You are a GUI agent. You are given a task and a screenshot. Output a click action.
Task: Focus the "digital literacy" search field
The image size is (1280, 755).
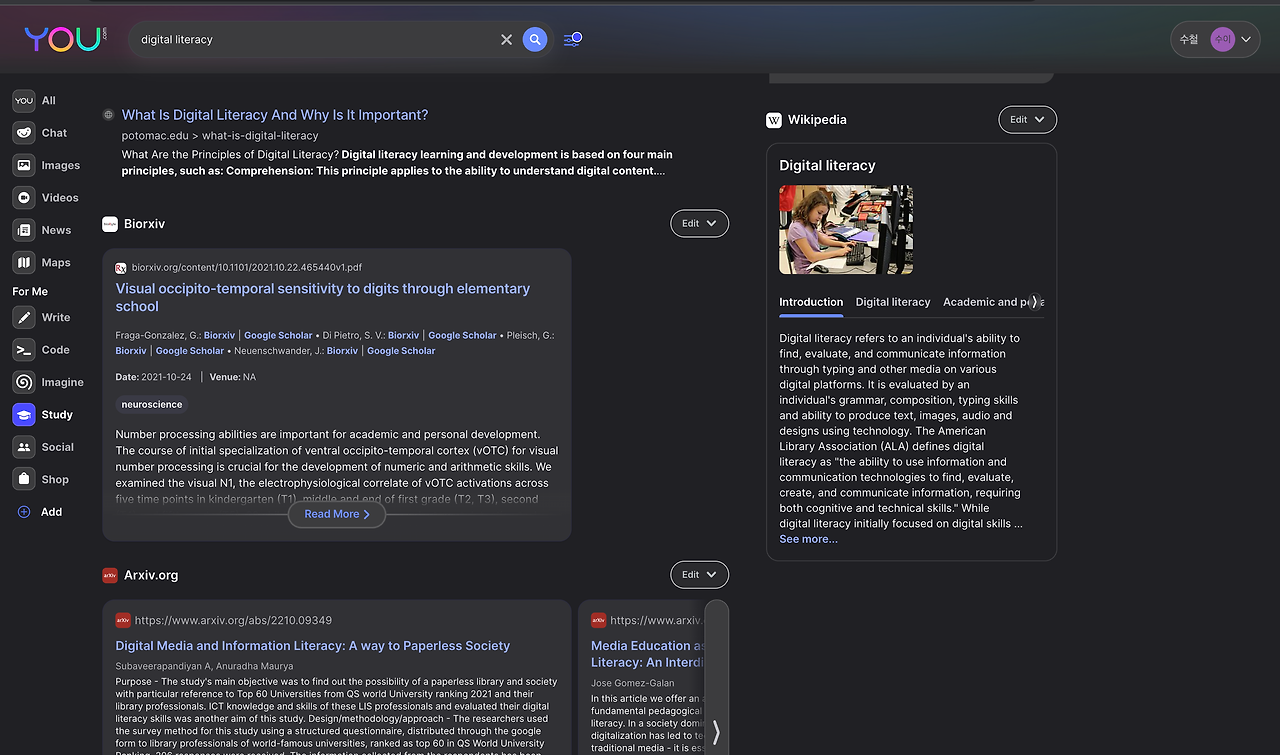point(315,40)
